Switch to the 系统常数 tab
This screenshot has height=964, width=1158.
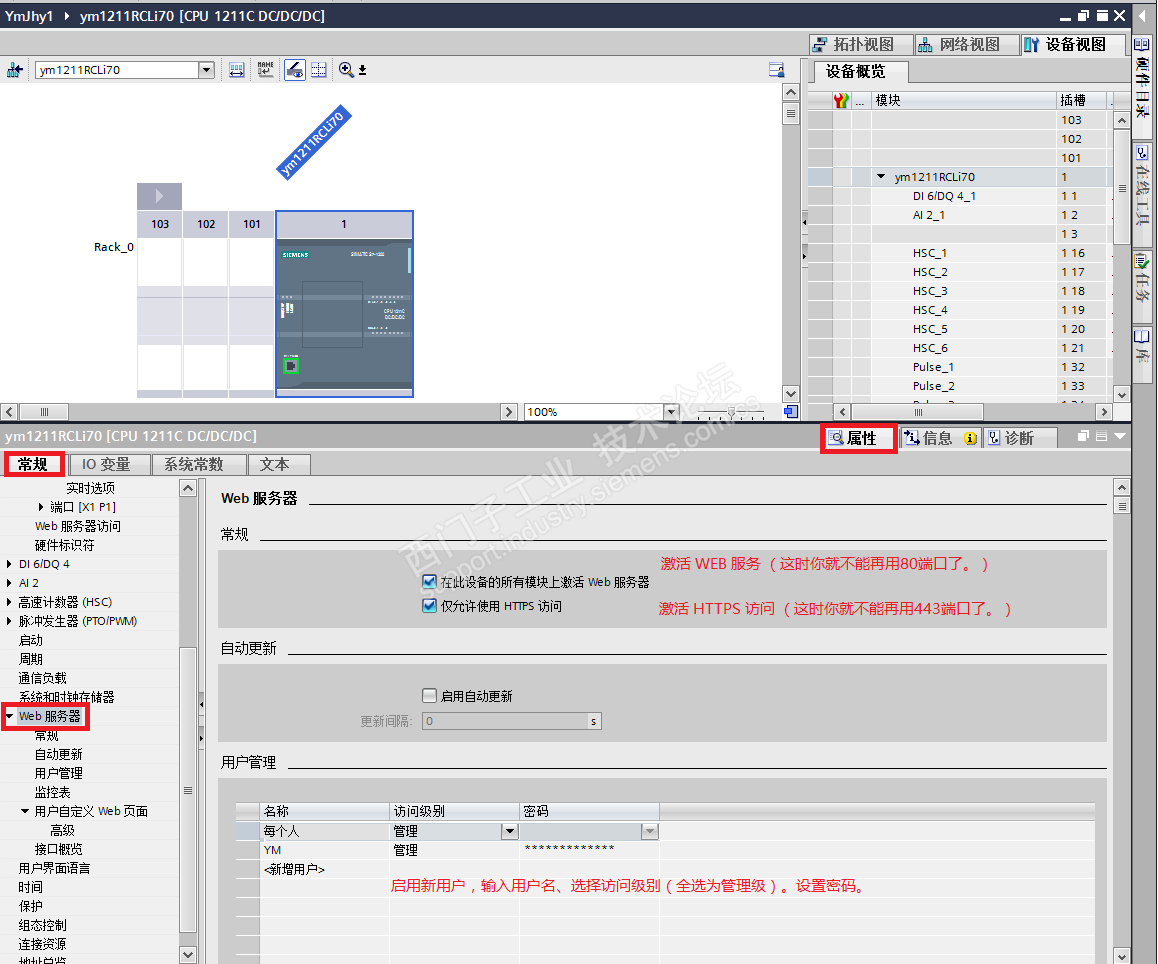pyautogui.click(x=198, y=464)
